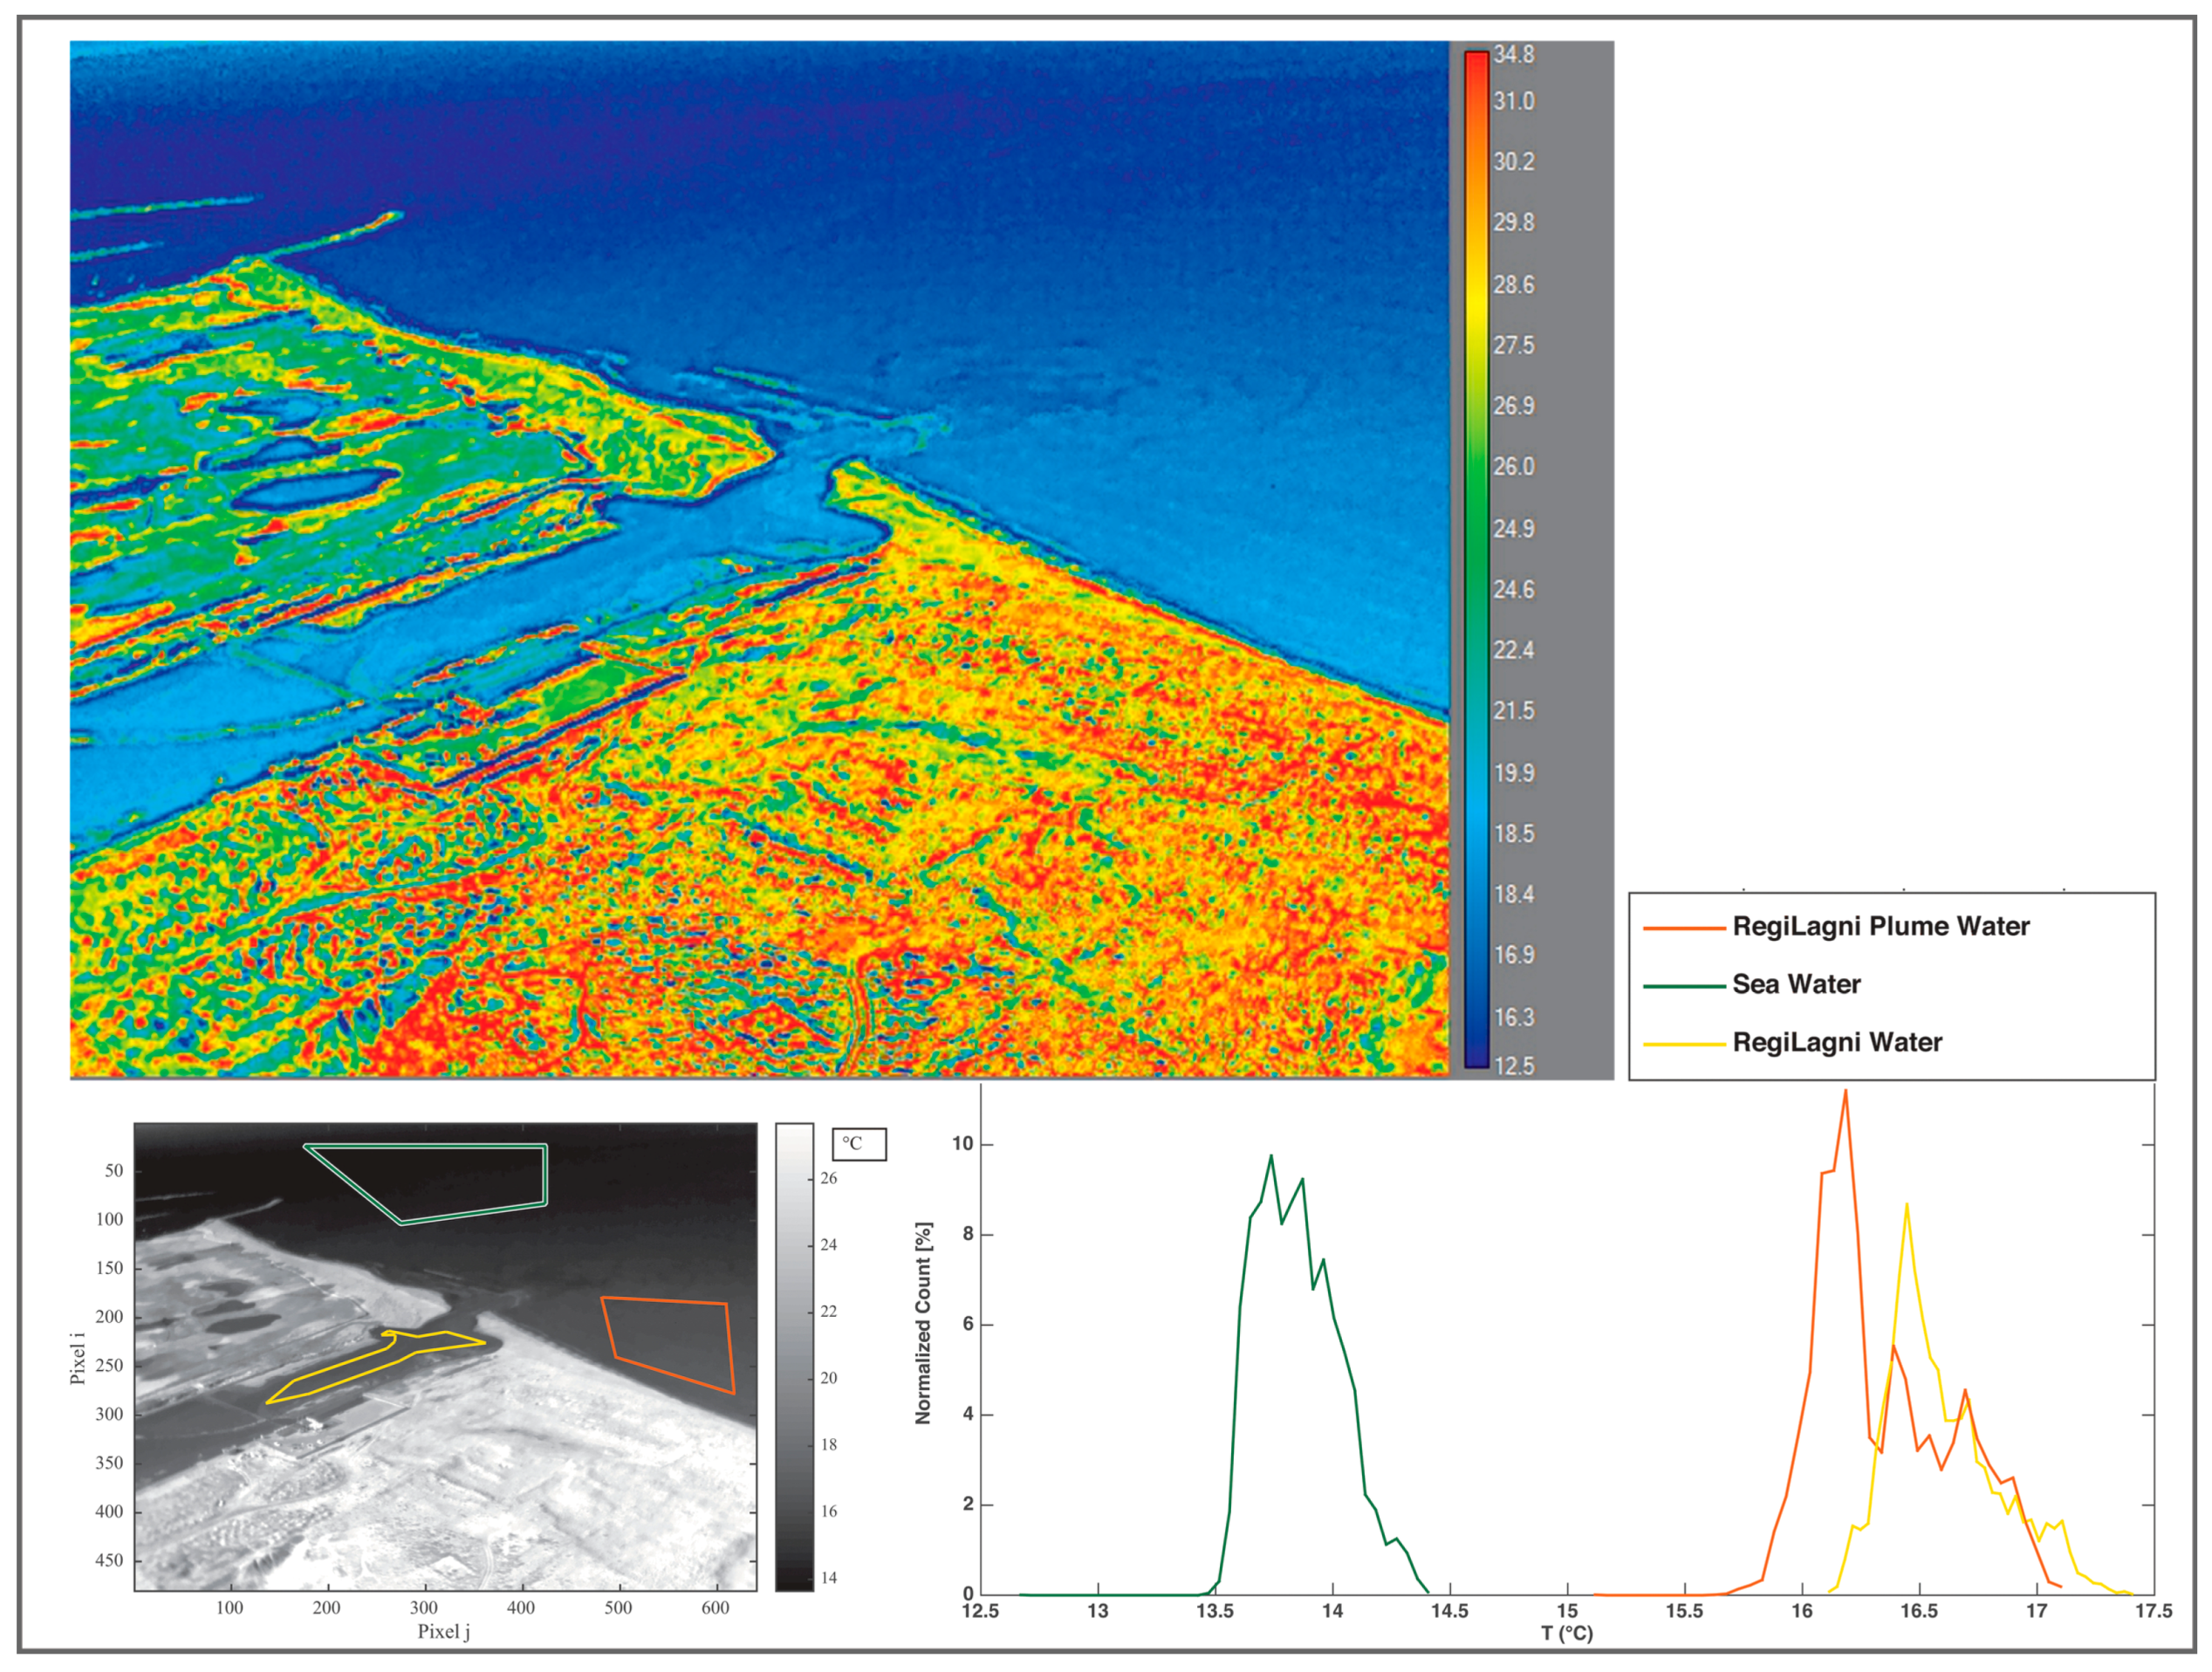
Task: Click the 34.8 label on the color scale
Action: pos(1514,55)
